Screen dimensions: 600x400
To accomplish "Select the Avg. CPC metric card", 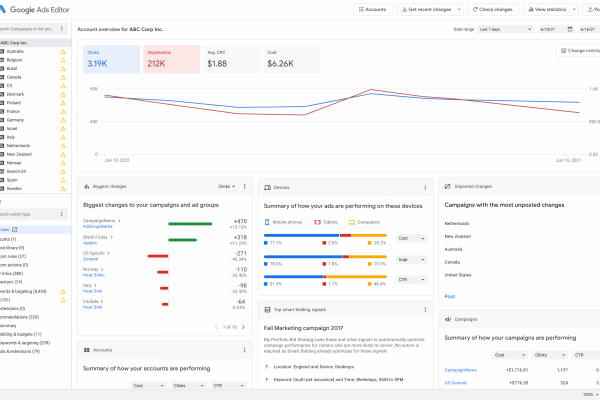I will pyautogui.click(x=232, y=59).
